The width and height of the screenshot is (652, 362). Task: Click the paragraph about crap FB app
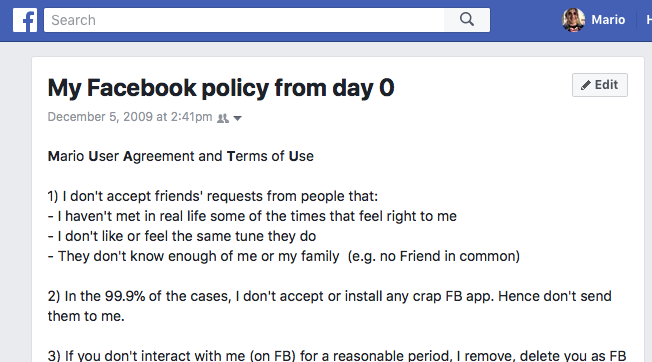[329, 306]
